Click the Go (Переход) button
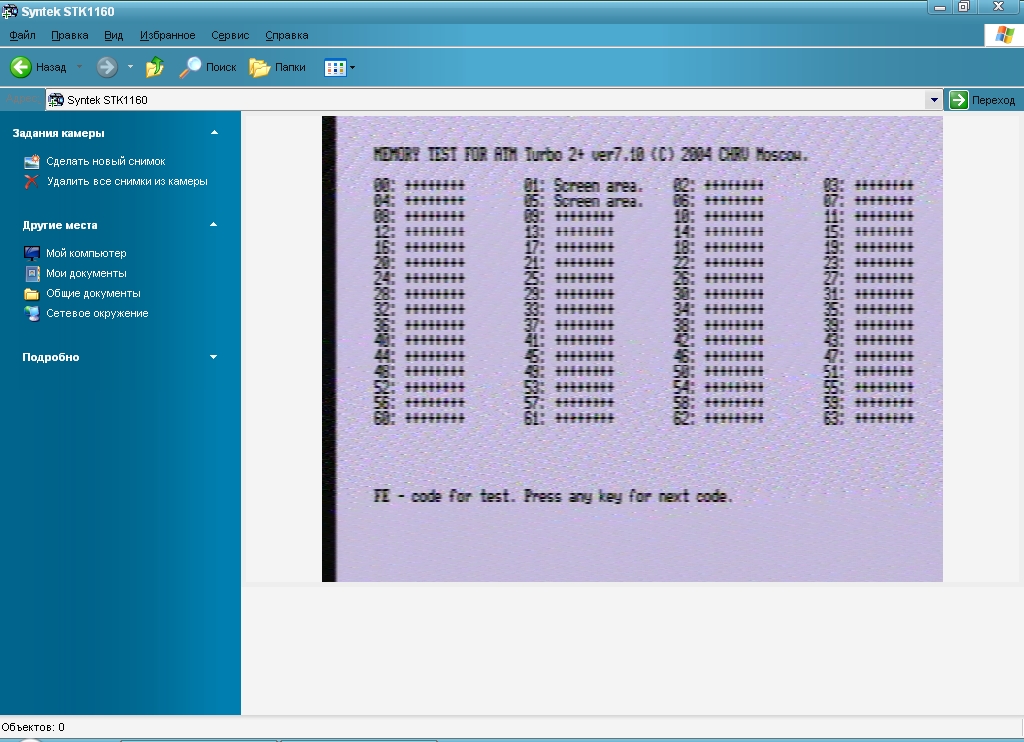Screen dimensions: 1024x742 pyautogui.click(x=984, y=100)
